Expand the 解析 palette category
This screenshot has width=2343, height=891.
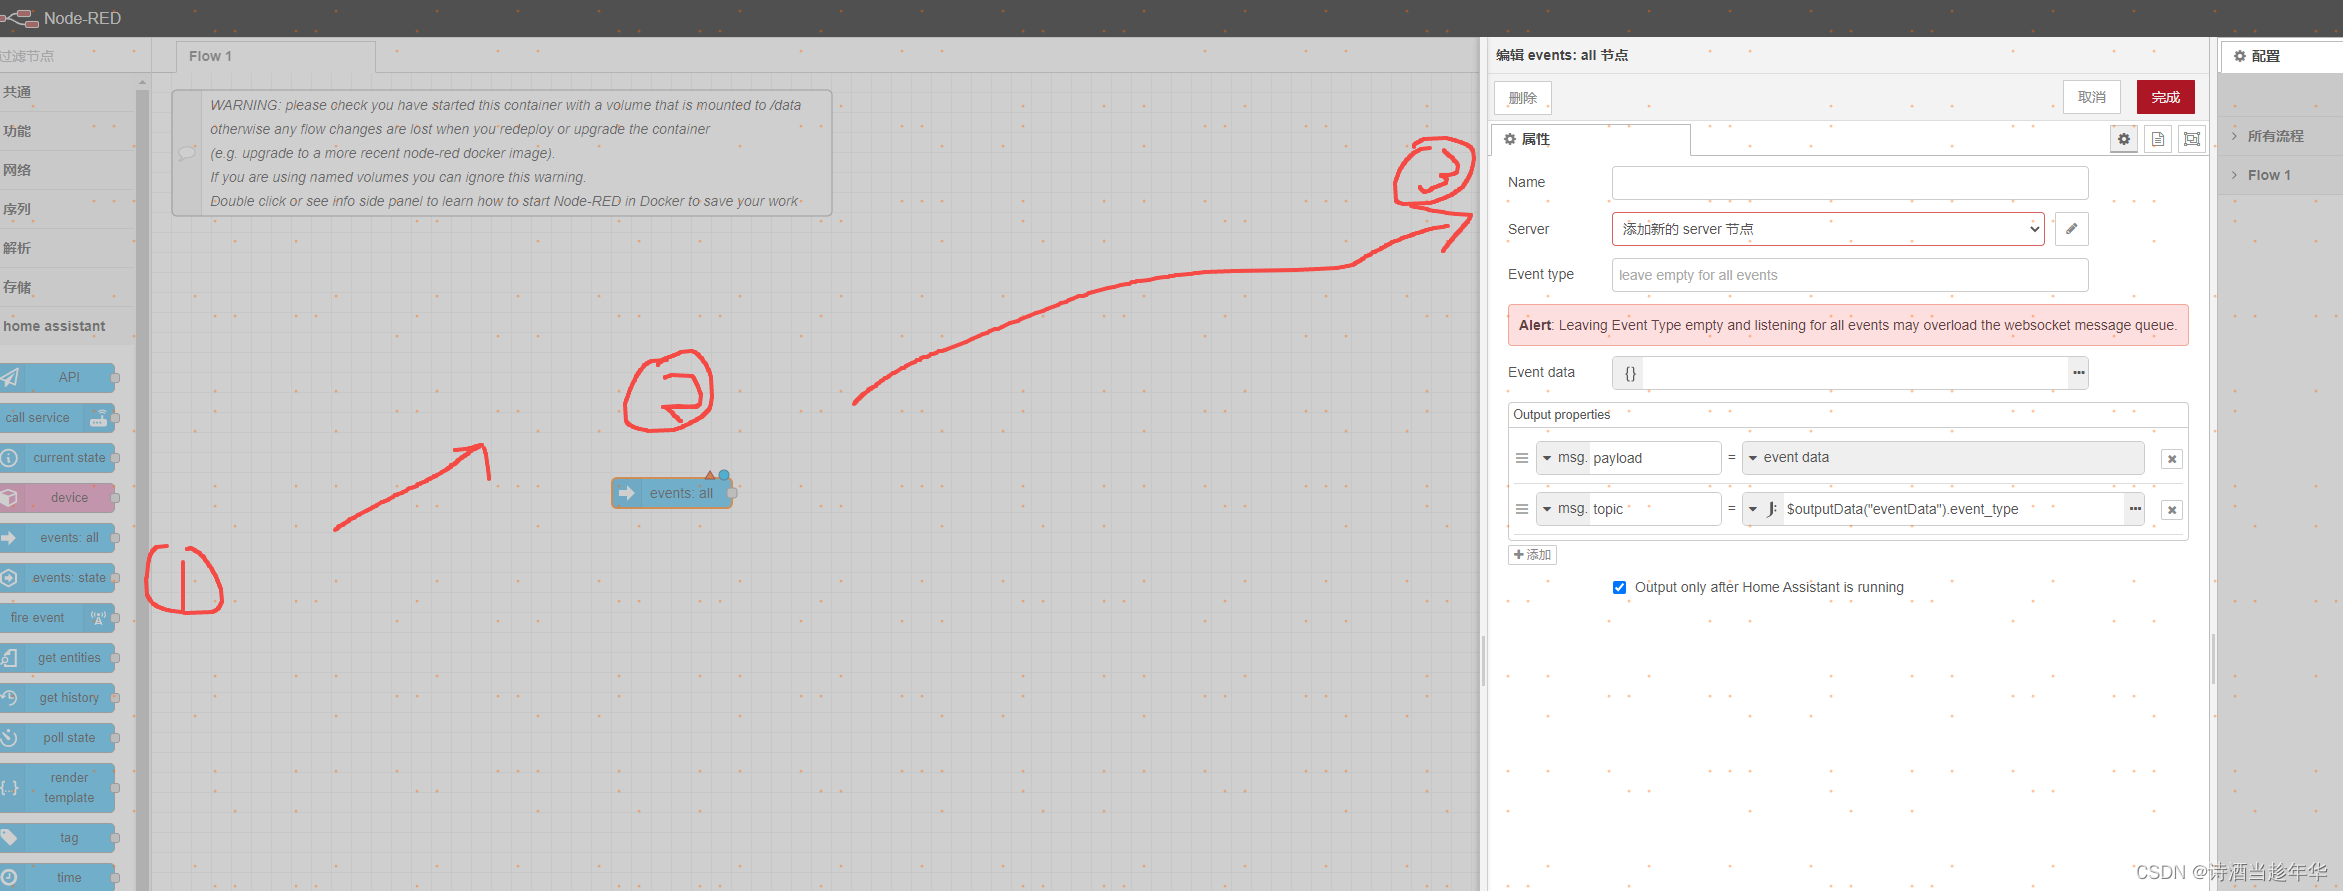[67, 248]
